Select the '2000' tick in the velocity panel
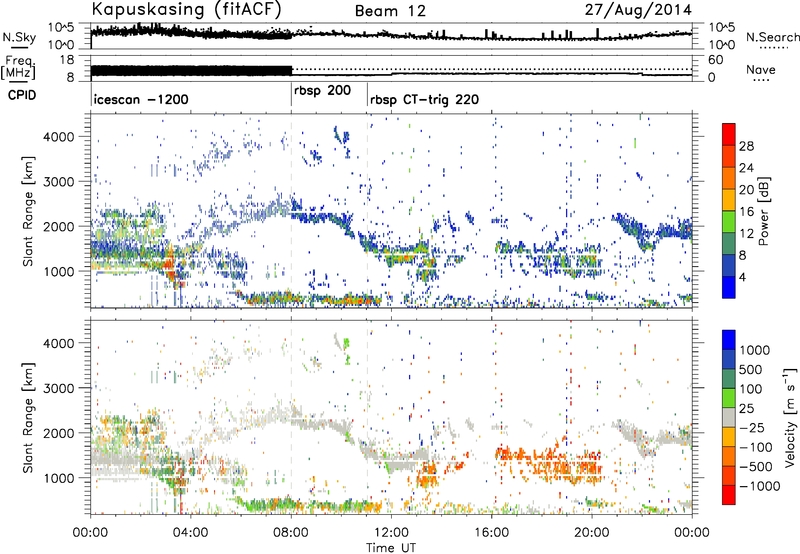The image size is (800, 554). pos(59,433)
